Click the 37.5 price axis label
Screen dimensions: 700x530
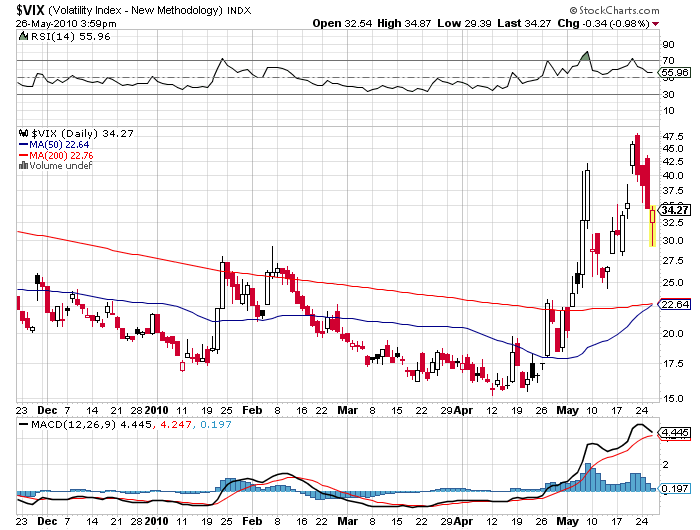673,191
